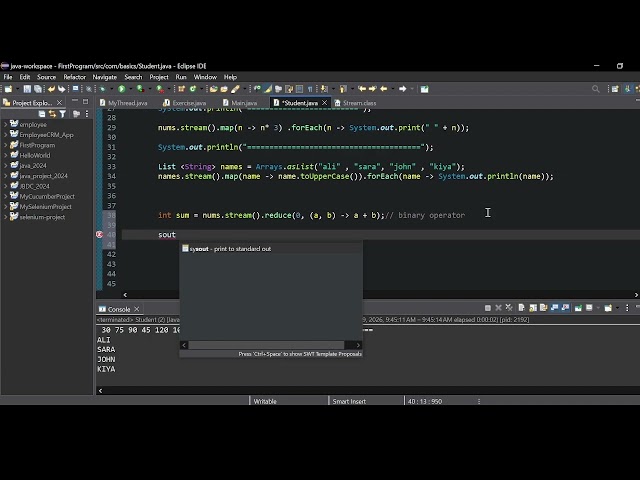
Task: Expand the FirstProgram project node
Action: 5,145
